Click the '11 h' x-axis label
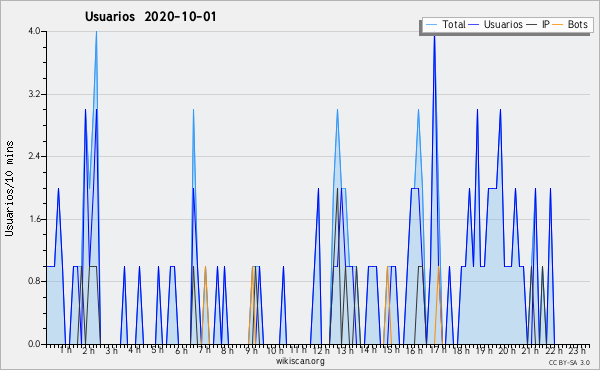Image resolution: width=600 pixels, height=370 pixels. click(x=298, y=350)
